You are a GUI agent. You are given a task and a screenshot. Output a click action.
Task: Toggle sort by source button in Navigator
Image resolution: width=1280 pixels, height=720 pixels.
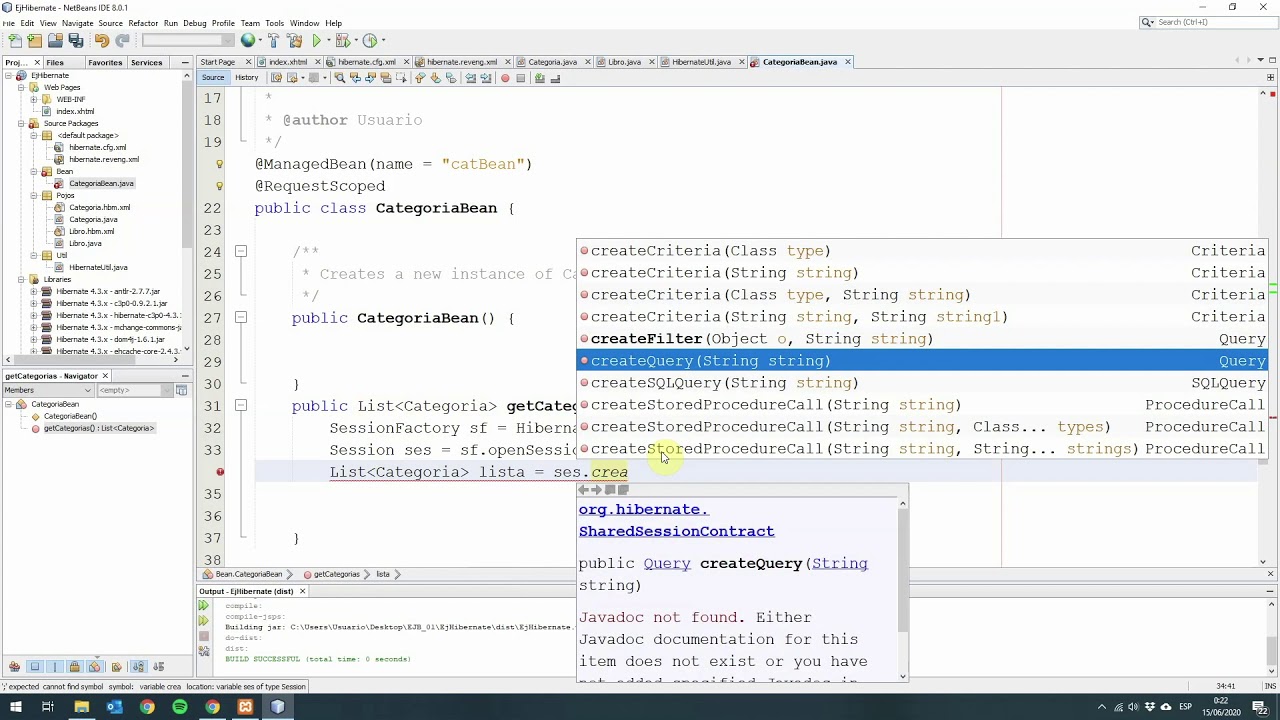[158, 667]
